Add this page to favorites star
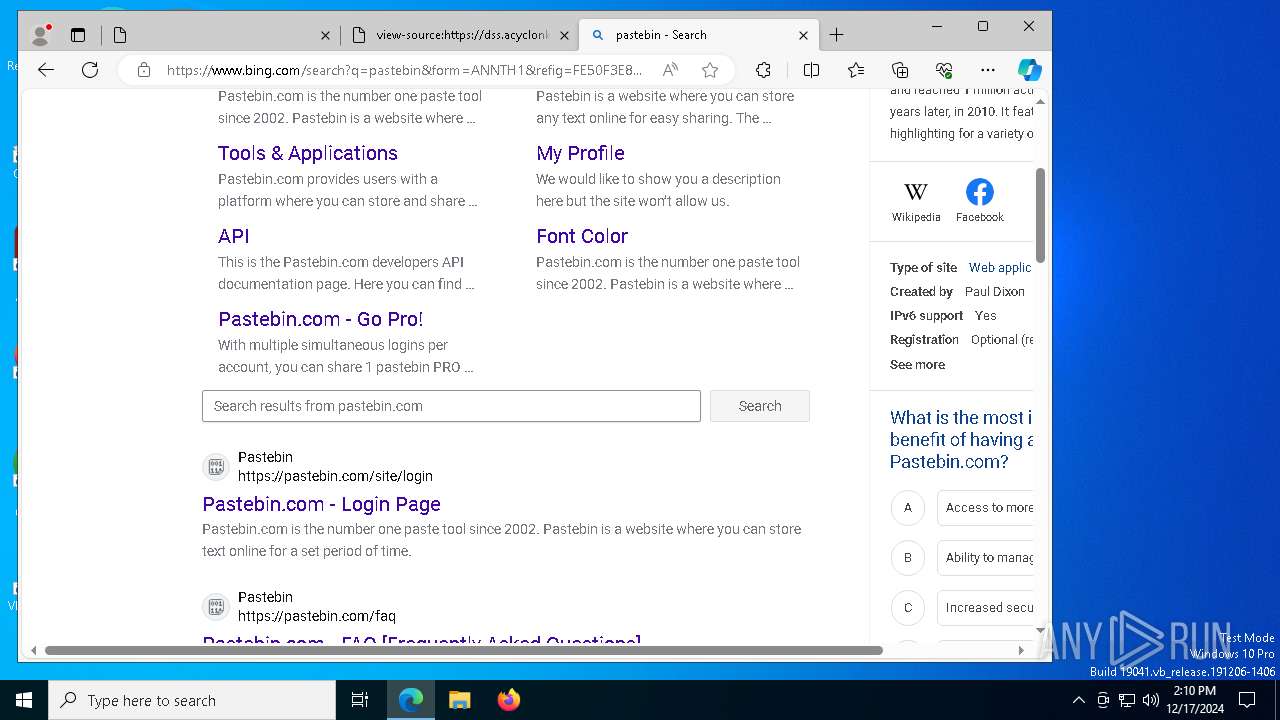Viewport: 1280px width, 720px height. point(710,70)
